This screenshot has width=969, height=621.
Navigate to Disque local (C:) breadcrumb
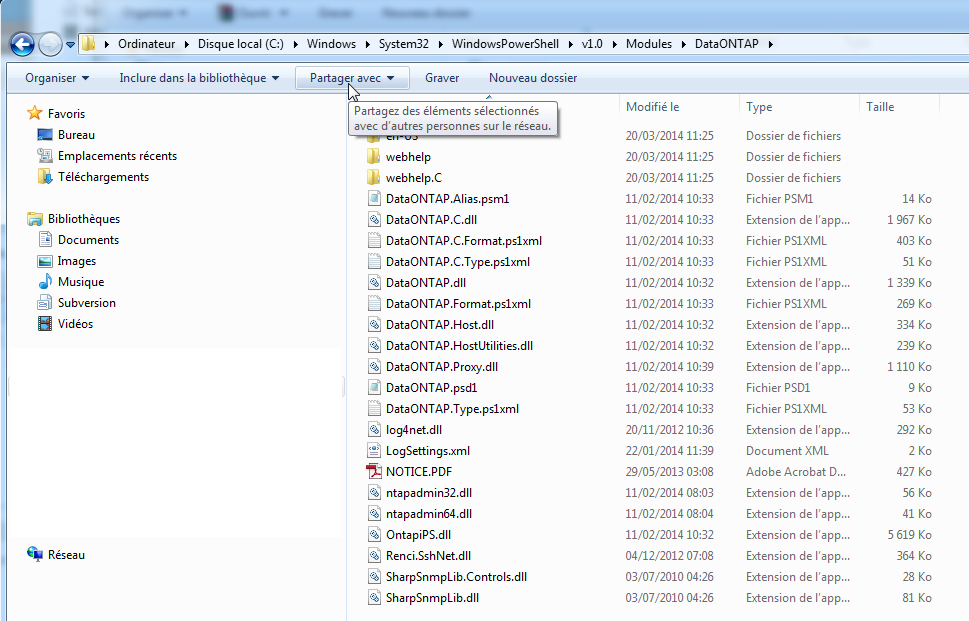point(240,44)
